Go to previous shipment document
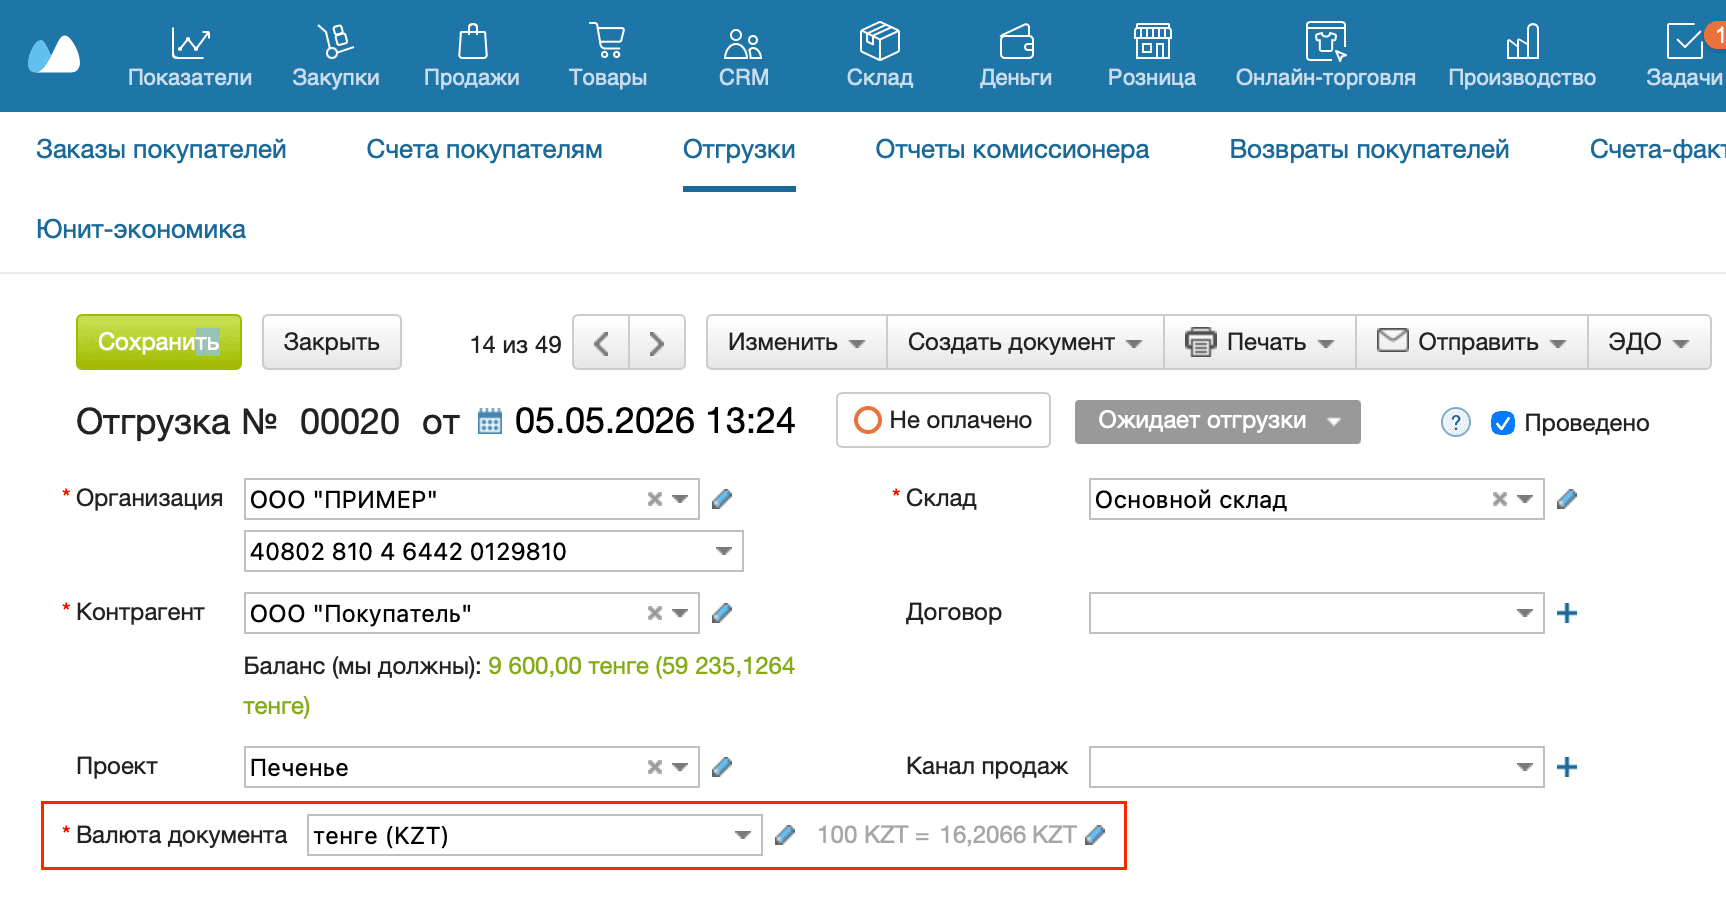 click(x=601, y=343)
